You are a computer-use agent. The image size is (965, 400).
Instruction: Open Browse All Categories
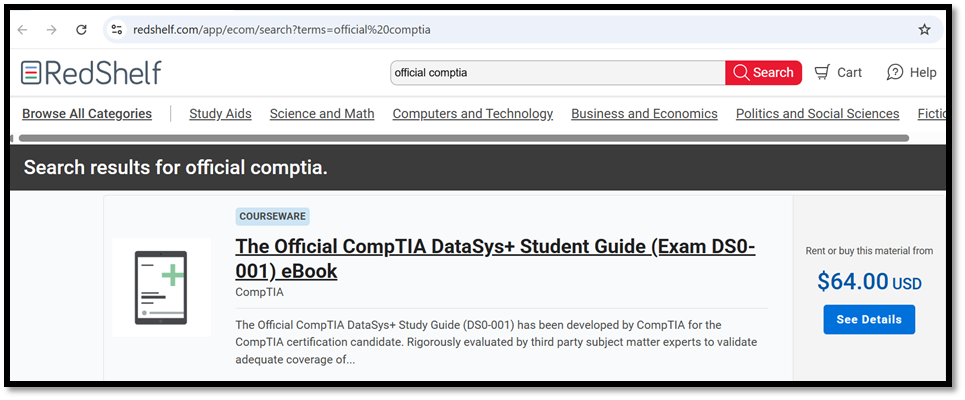[87, 113]
